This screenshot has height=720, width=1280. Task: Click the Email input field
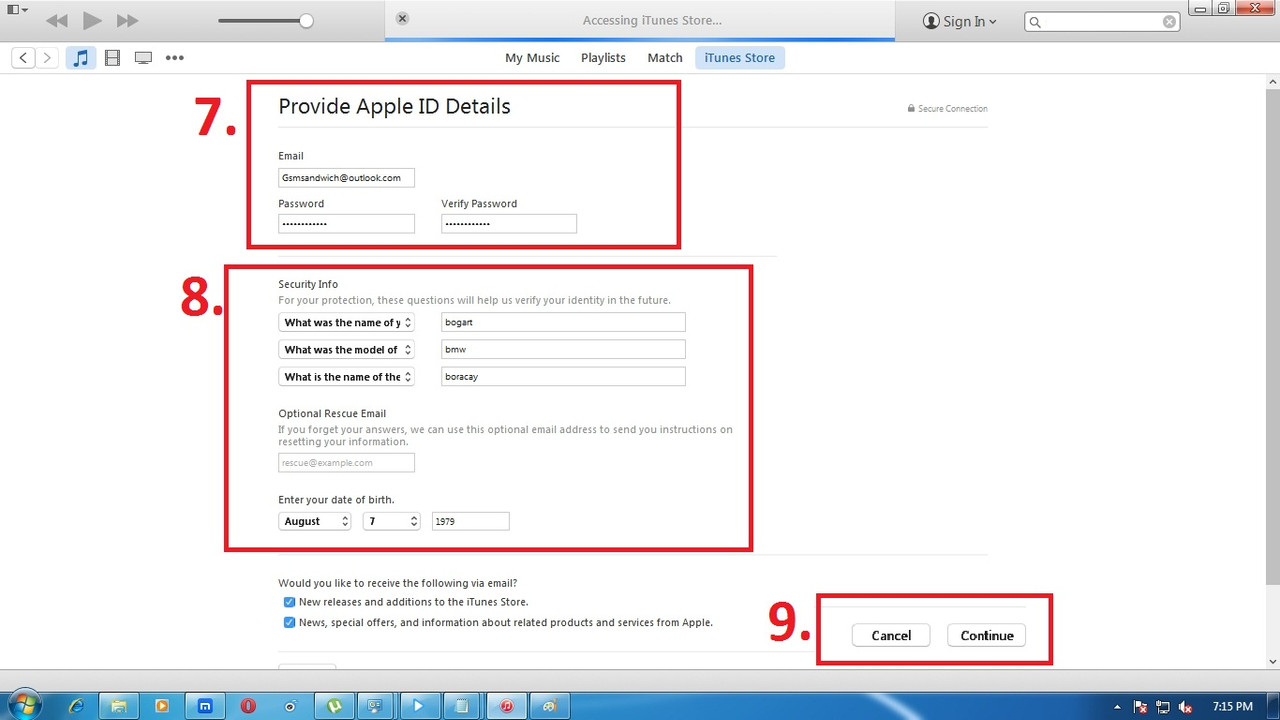click(346, 177)
